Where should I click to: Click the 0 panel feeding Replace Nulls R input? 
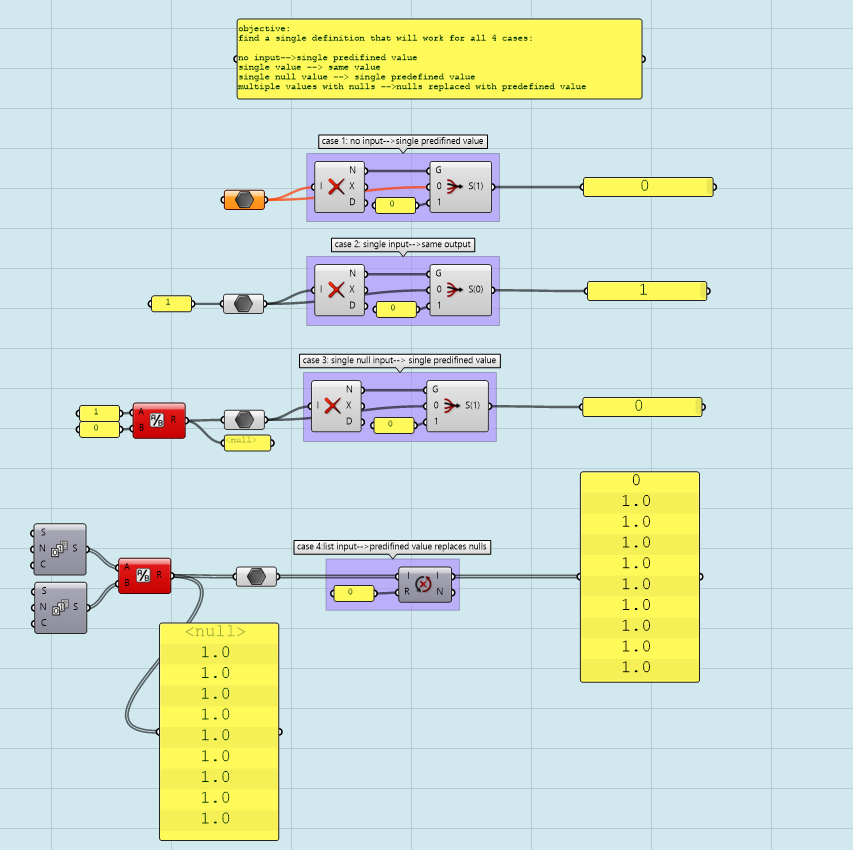pyautogui.click(x=354, y=593)
